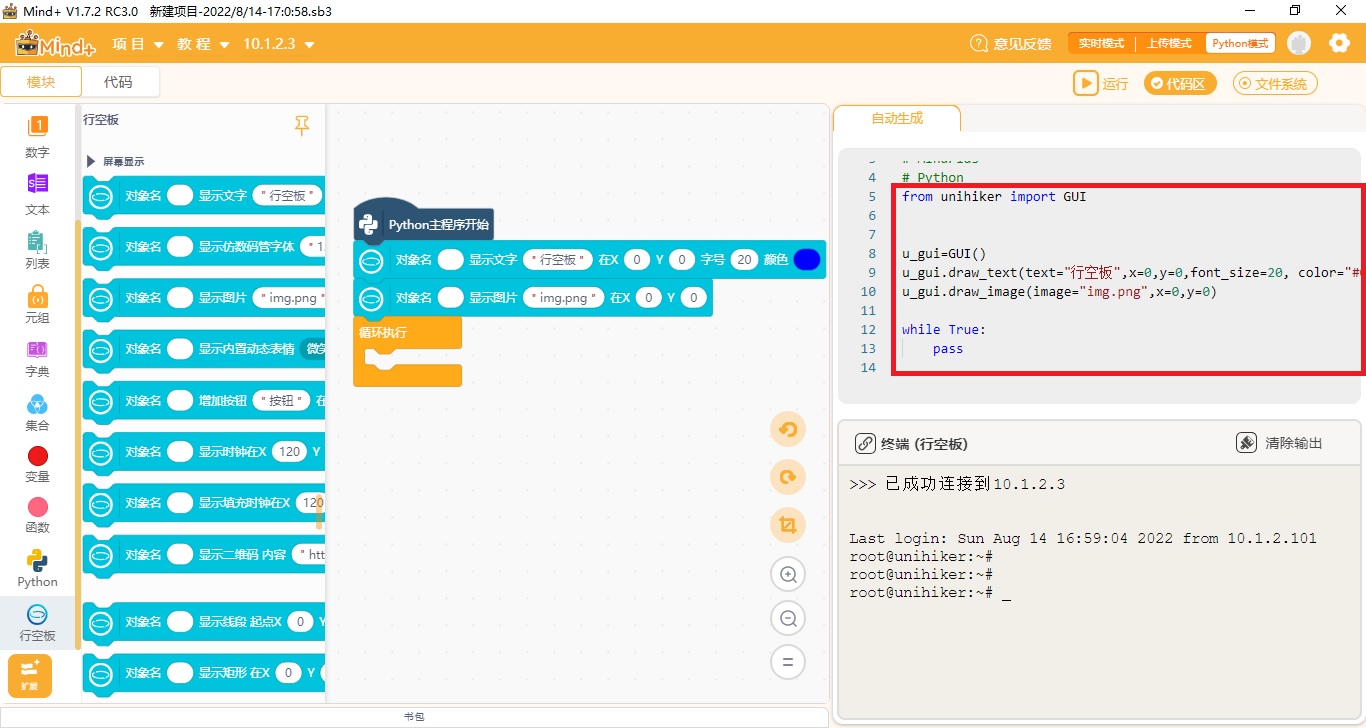Pick the 显示仿数码管字体 block in palette
Image resolution: width=1366 pixels, height=728 pixels.
tap(205, 246)
